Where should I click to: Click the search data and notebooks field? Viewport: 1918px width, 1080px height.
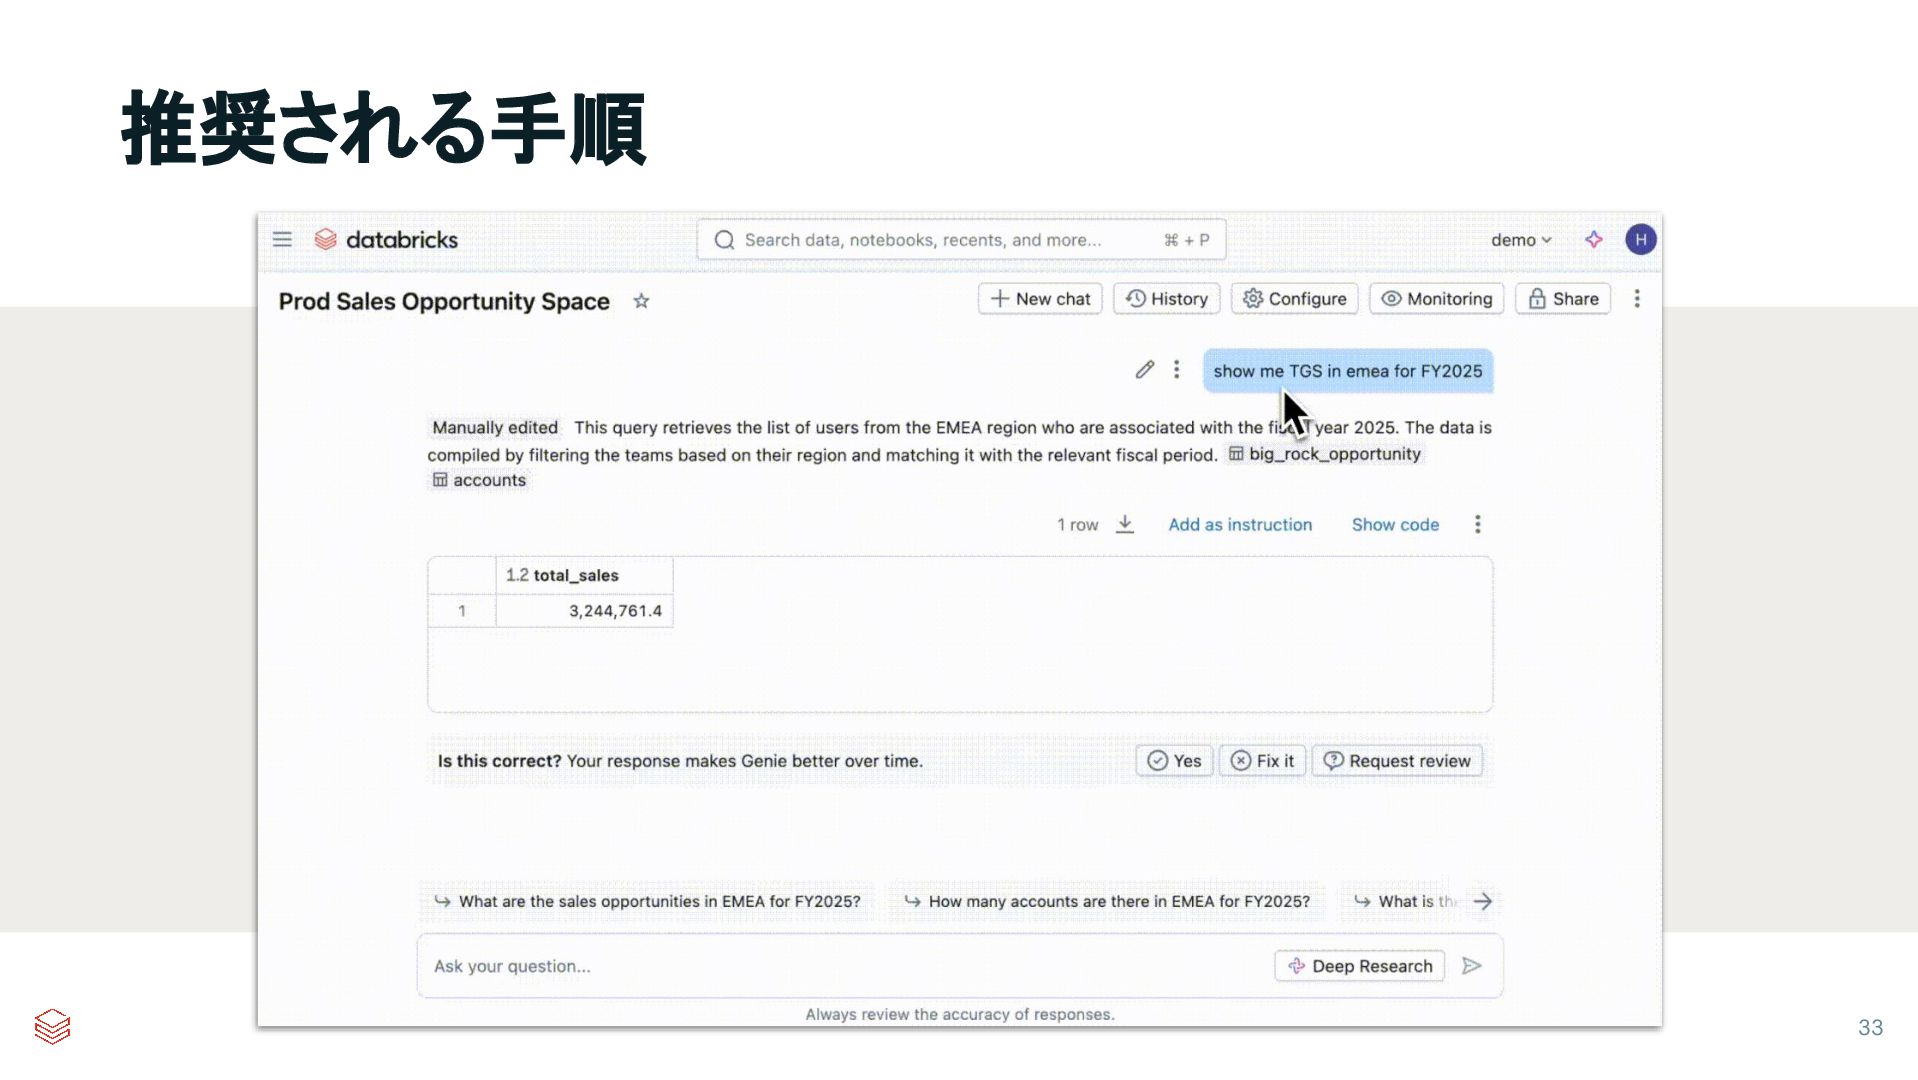coord(961,240)
